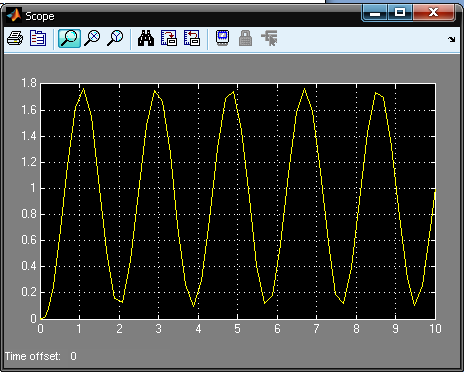Click the Time offset label

(x=33, y=356)
